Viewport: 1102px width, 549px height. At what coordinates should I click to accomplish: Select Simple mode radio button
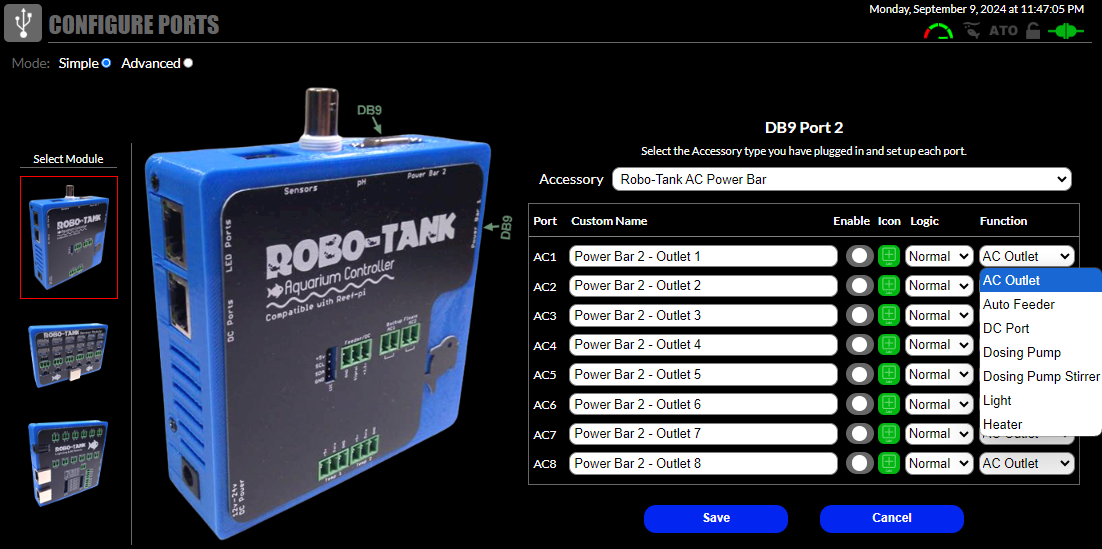point(106,63)
